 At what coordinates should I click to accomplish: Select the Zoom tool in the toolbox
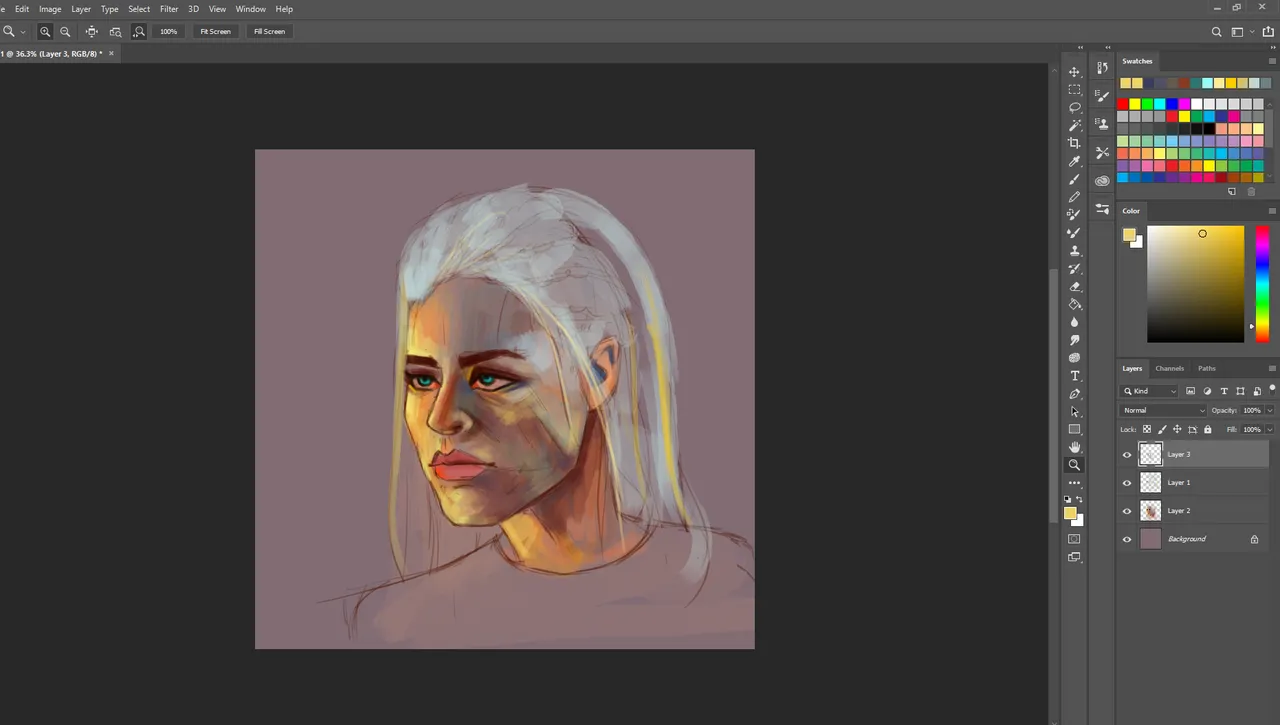click(1075, 465)
